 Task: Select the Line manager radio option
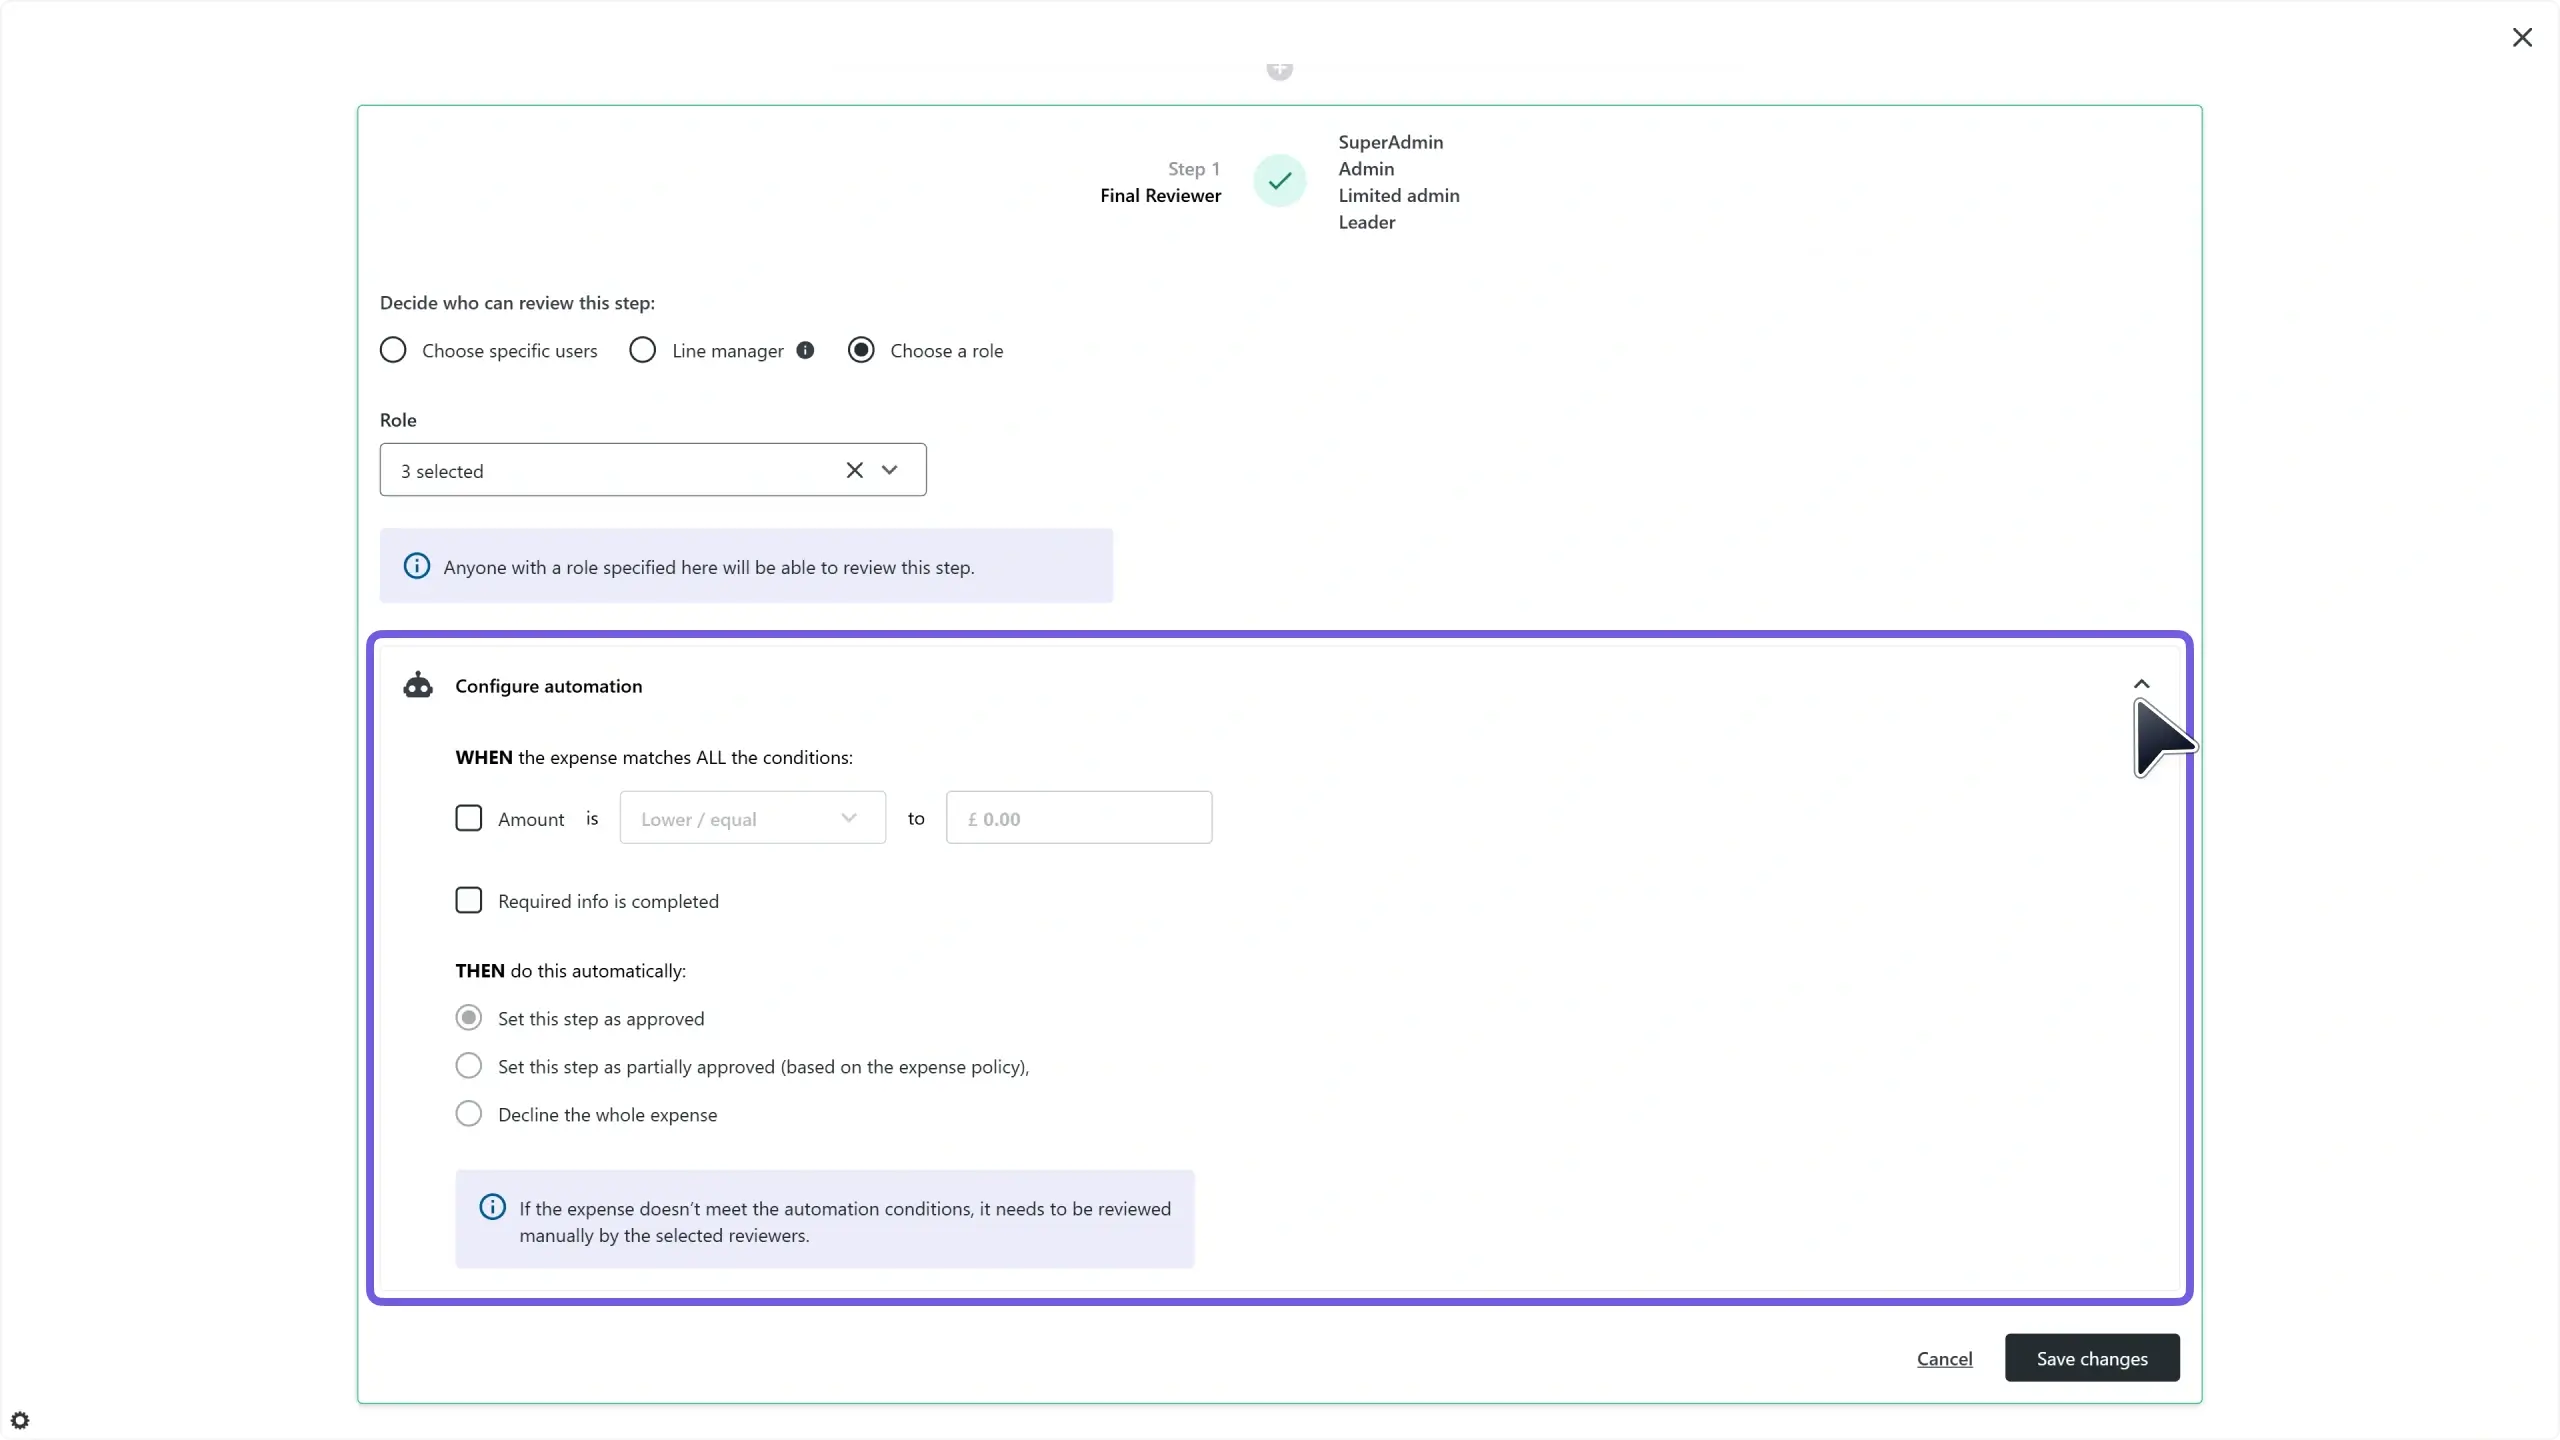(x=642, y=350)
